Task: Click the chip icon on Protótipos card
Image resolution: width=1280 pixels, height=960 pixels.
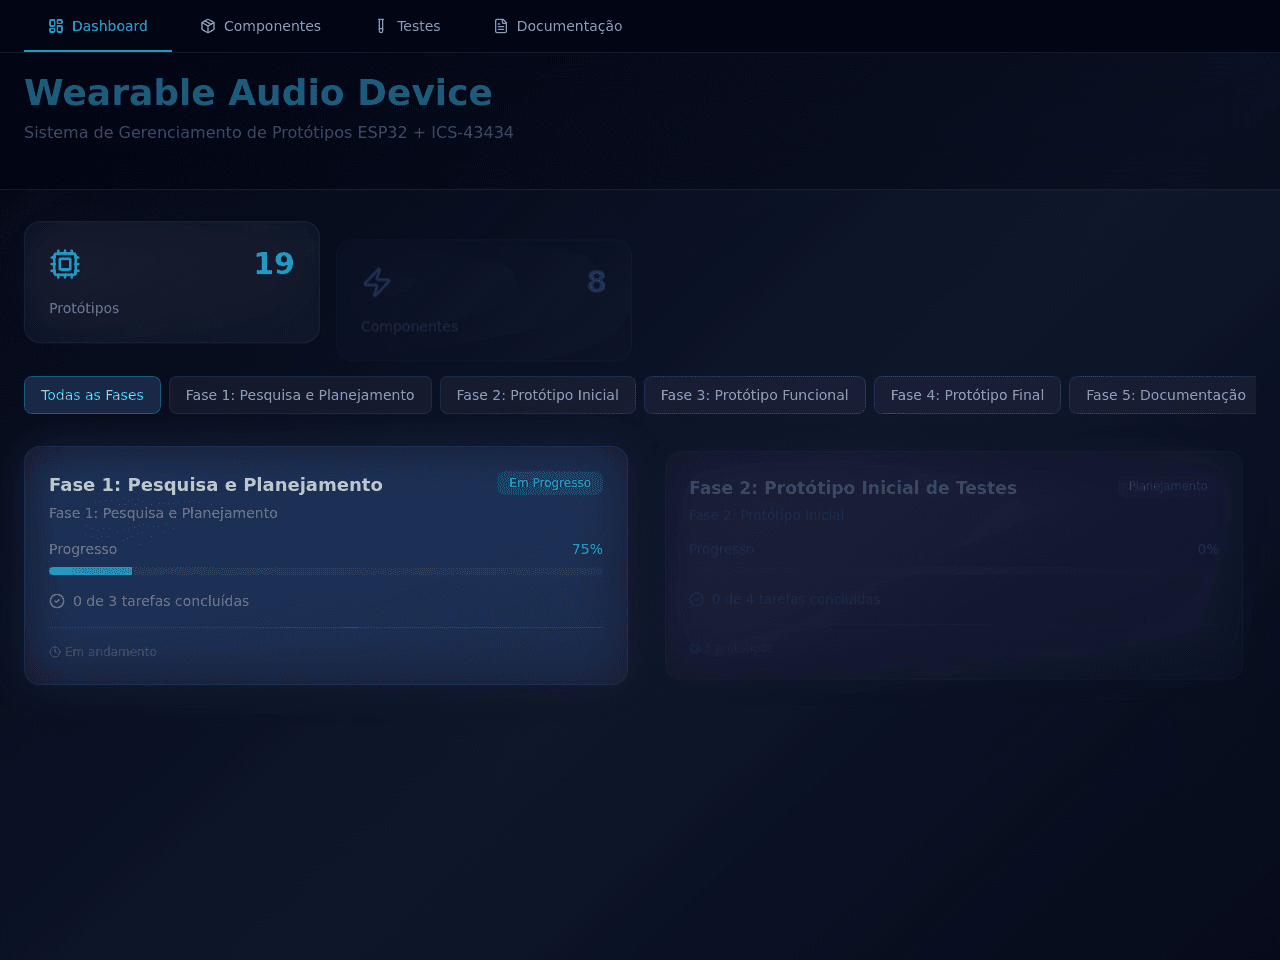Action: coord(65,264)
